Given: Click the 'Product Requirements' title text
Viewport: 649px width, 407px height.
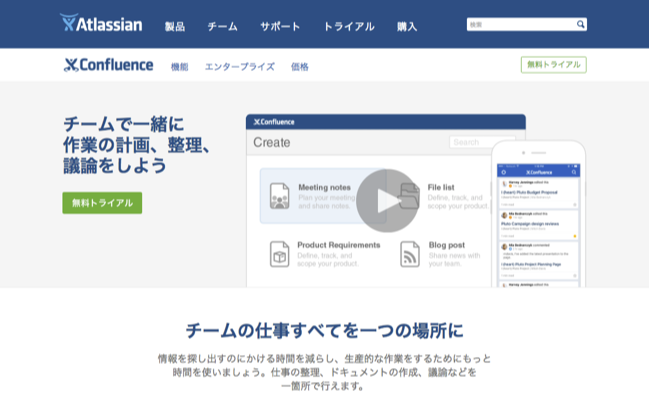Looking at the screenshot, I should (x=339, y=245).
